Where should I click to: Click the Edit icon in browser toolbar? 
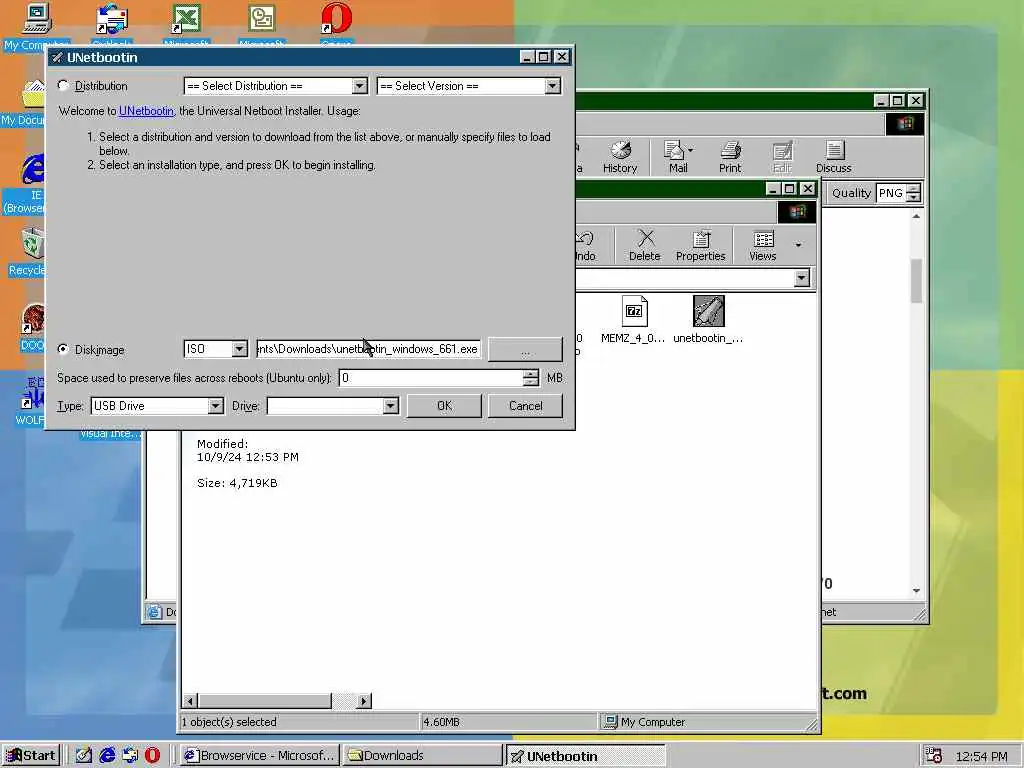point(782,157)
